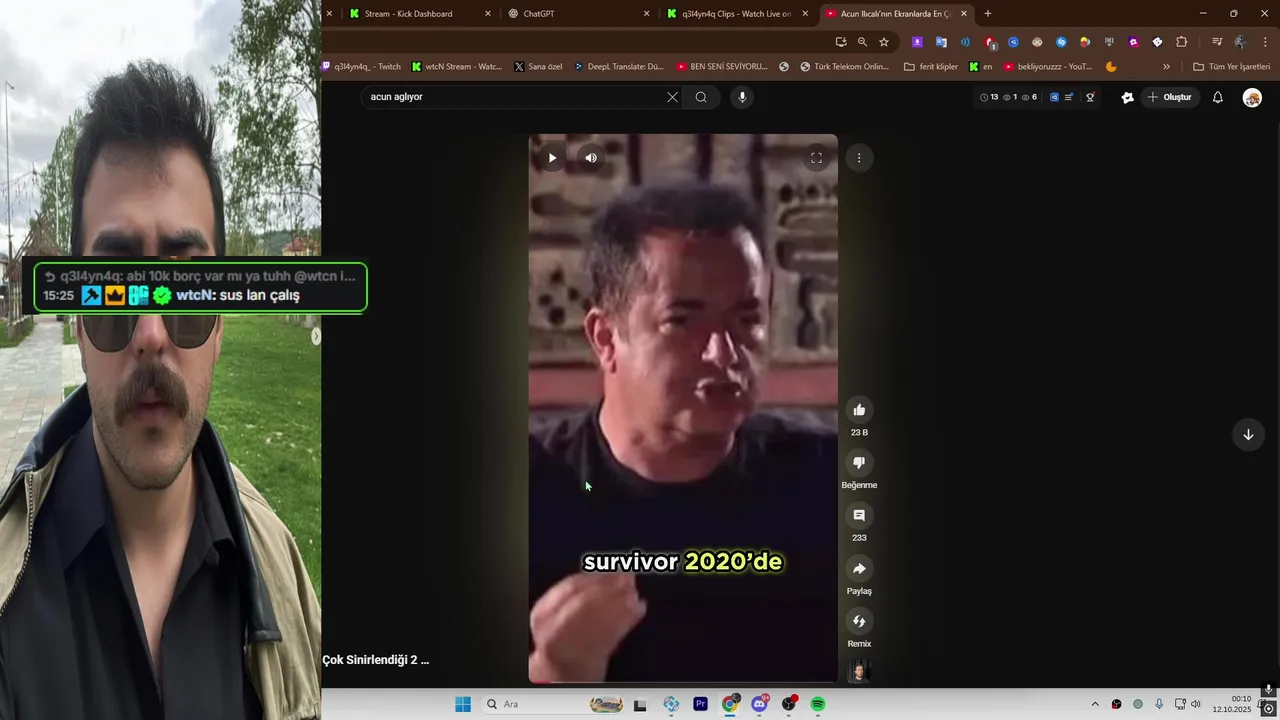
Task: Open the Chrome media controls icon
Action: point(1217,42)
